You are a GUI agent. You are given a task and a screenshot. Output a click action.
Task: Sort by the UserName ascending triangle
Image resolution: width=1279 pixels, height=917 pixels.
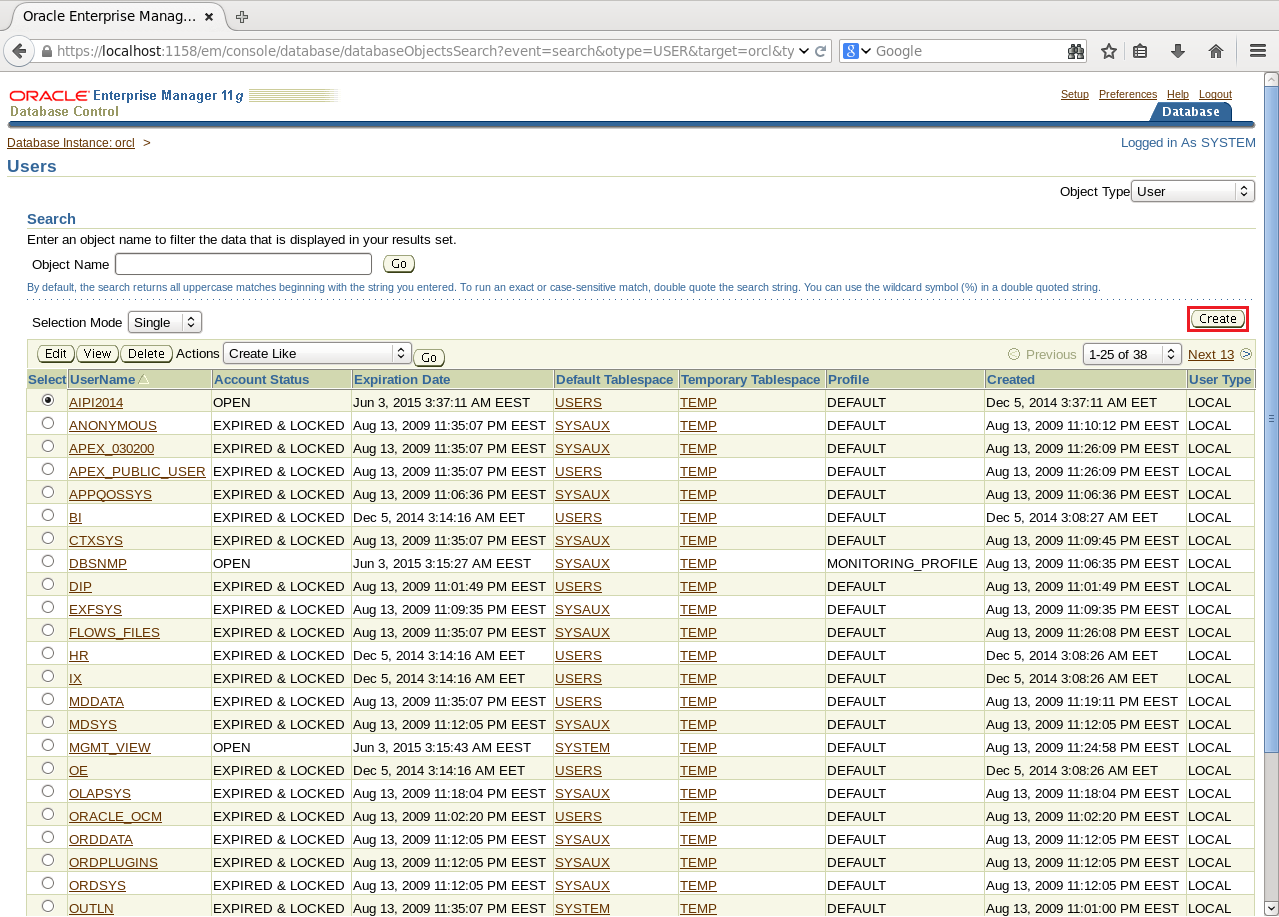(x=143, y=380)
